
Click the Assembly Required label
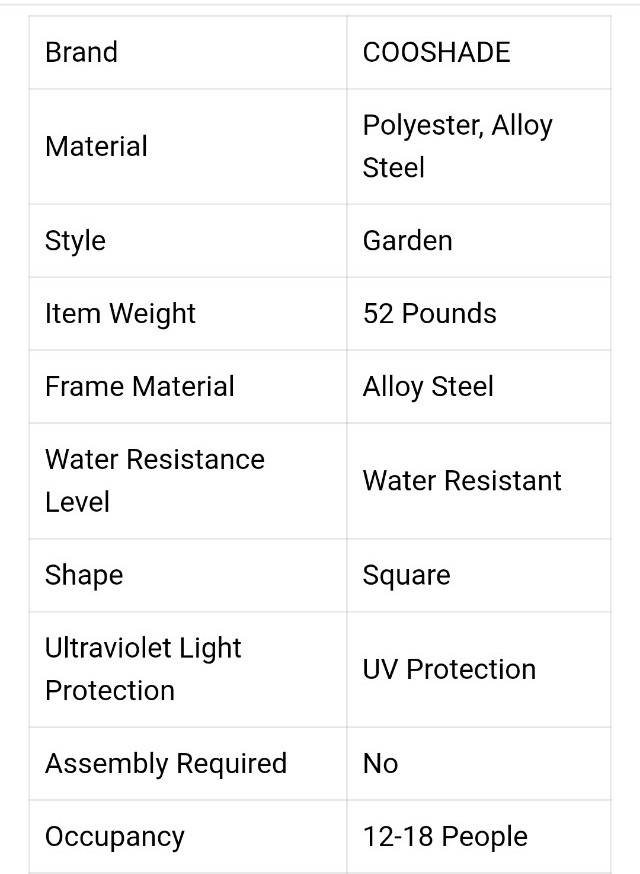coord(166,764)
